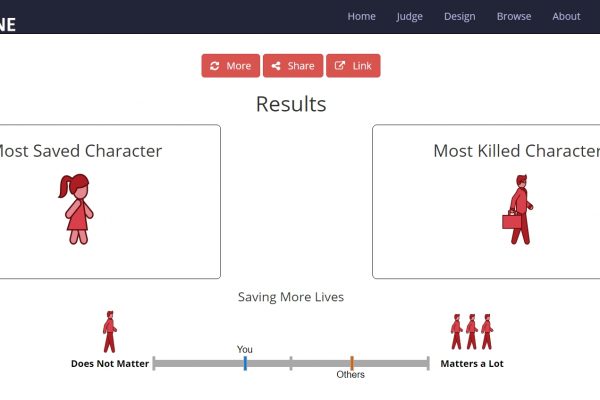Viewport: 600px width, 400px height.
Task: Click the businessman with briefcase icon
Action: point(519,210)
